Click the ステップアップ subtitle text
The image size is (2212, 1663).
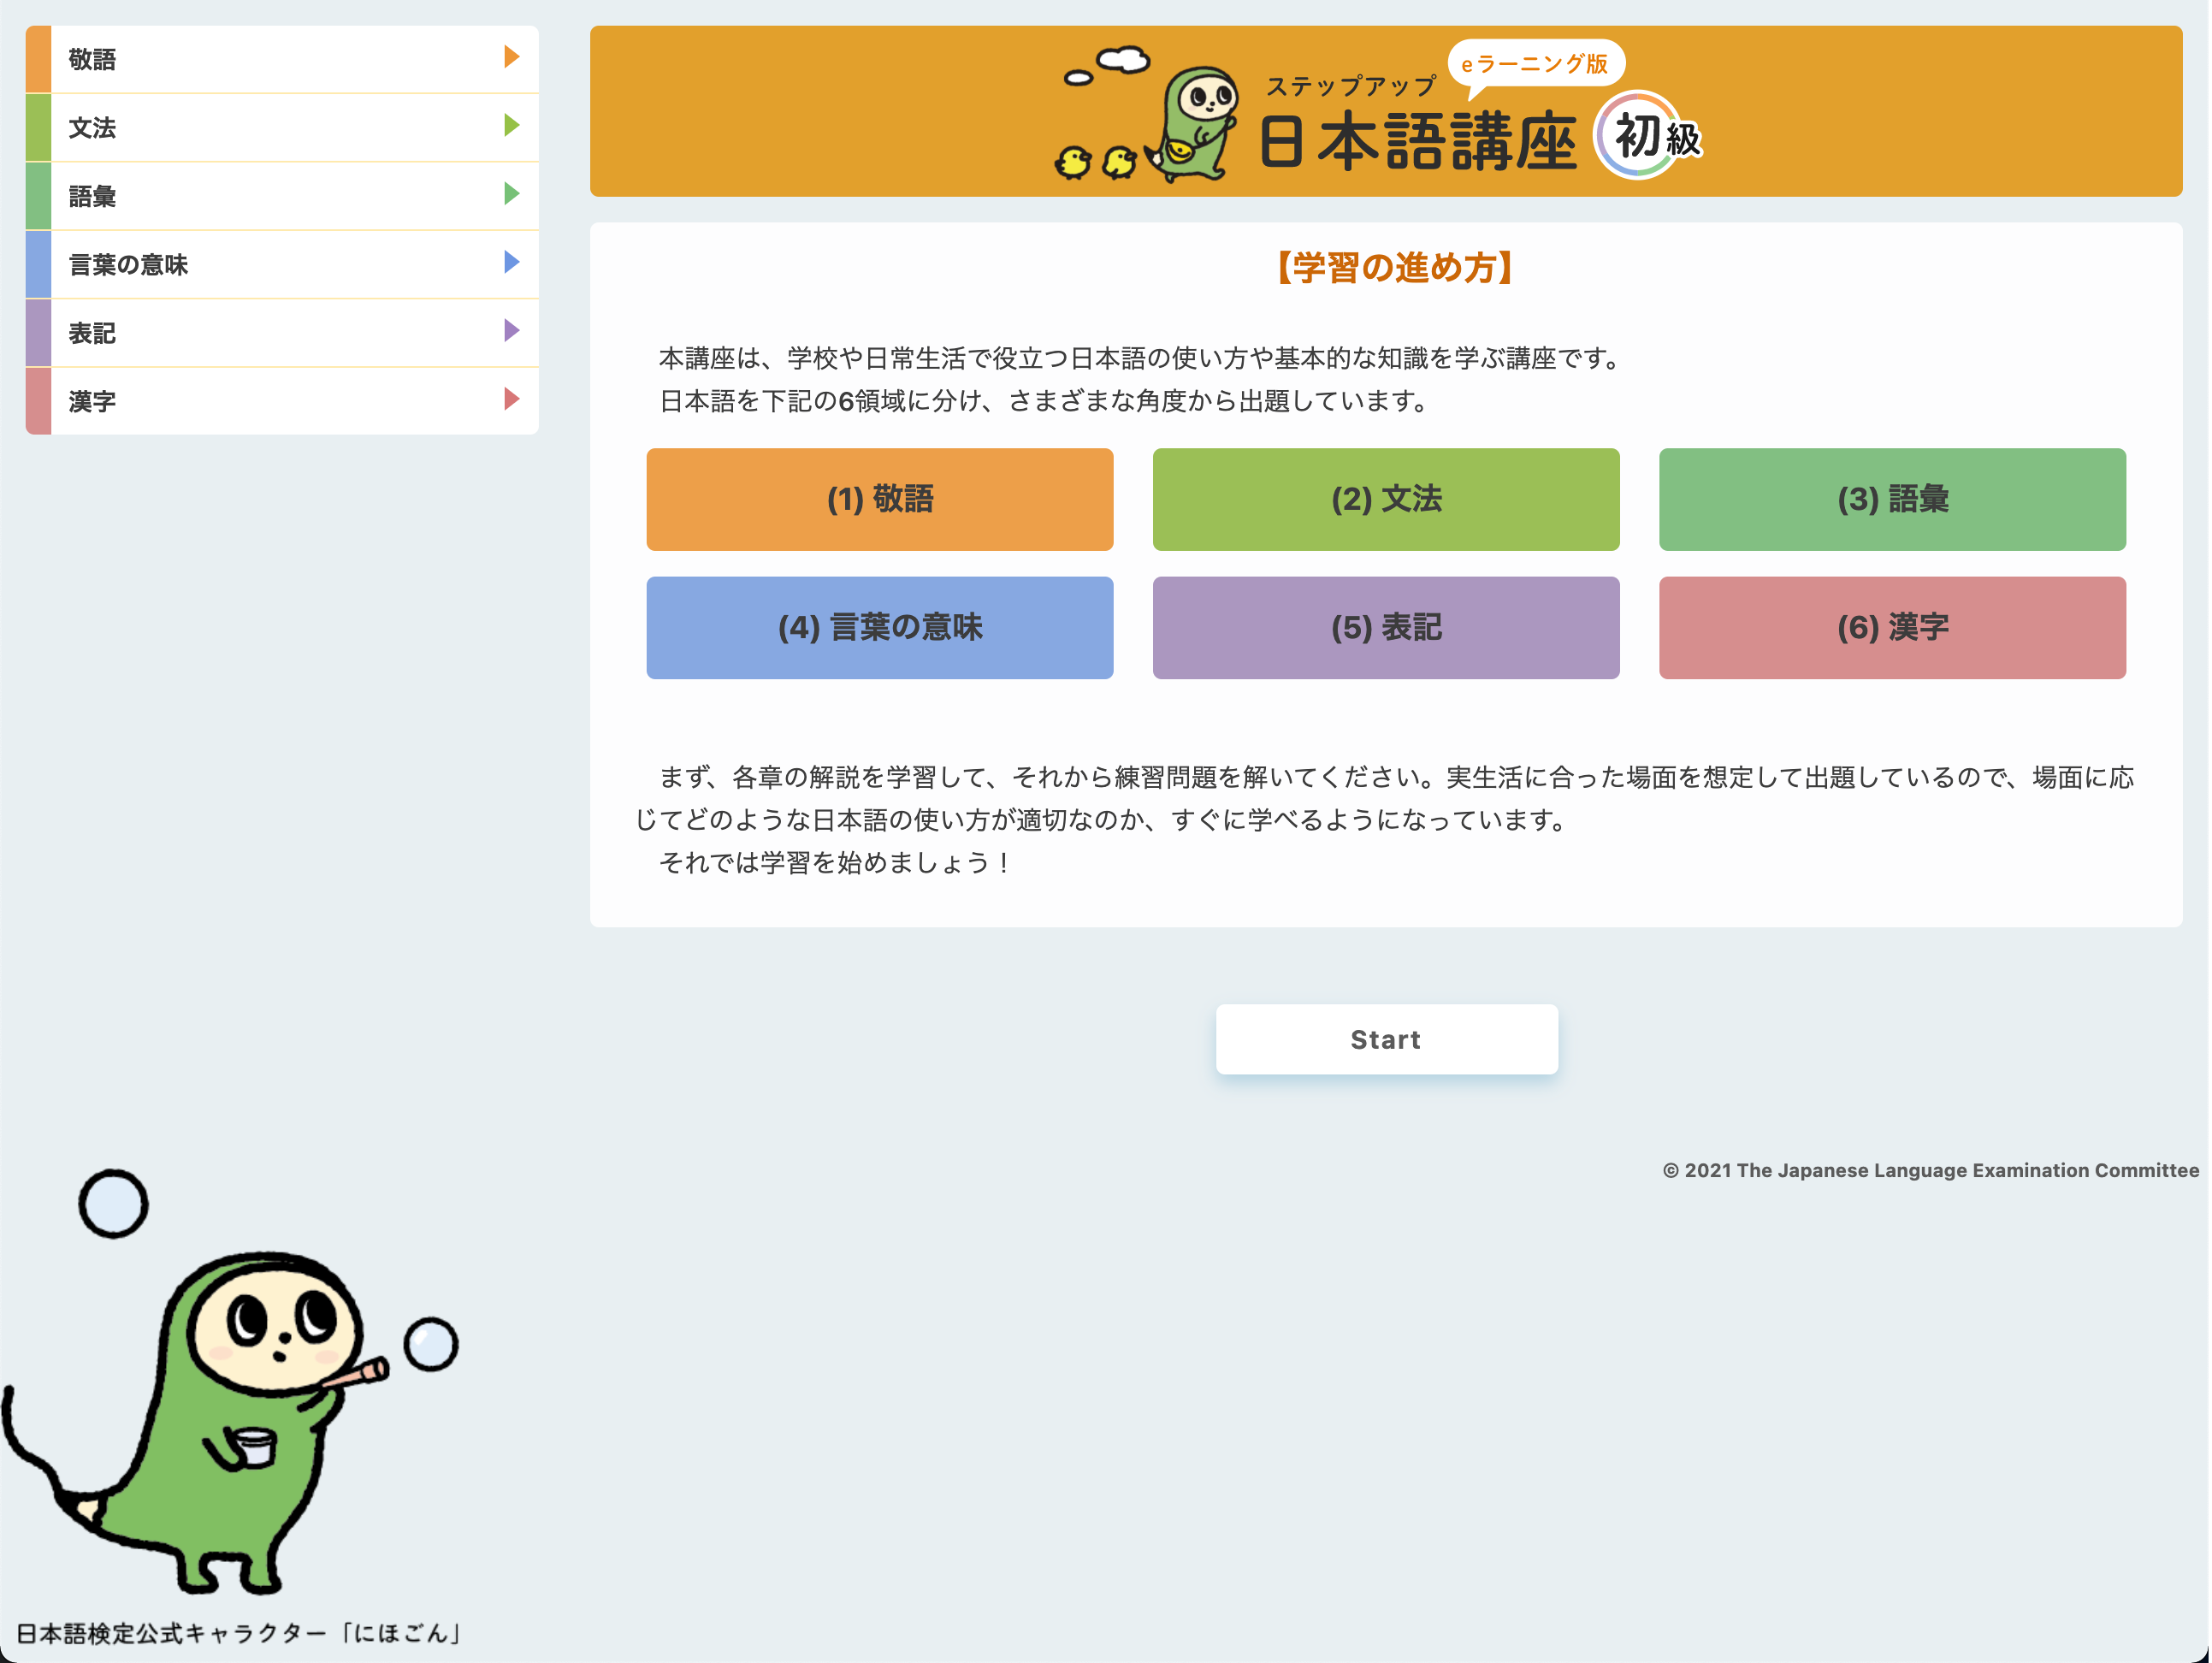(1351, 87)
